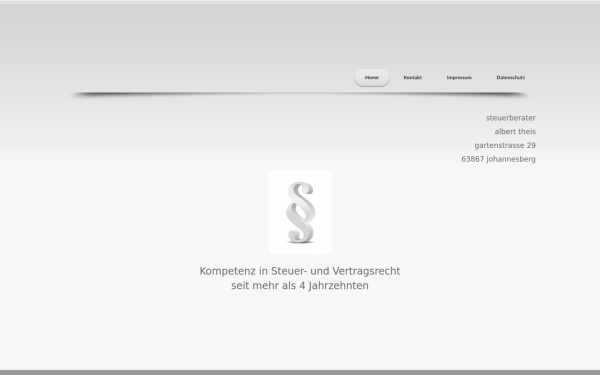Viewport: 600px width, 375px height.
Task: Click 'seit mehr als 4 Jahrzehnten' line
Action: tap(300, 285)
